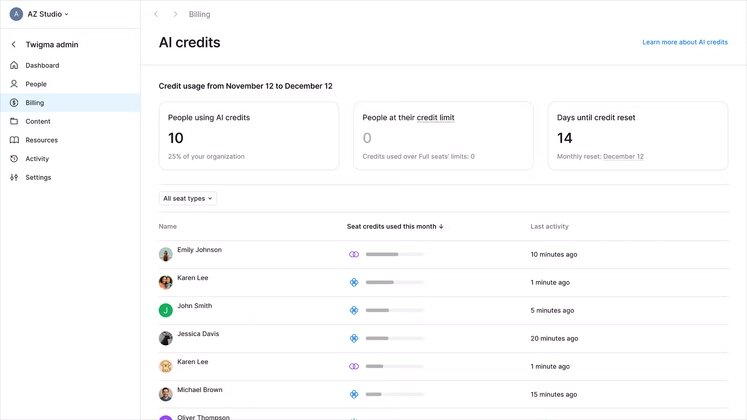Screen dimensions: 747x420
Task: Click the People icon in sidebar
Action: 14,84
